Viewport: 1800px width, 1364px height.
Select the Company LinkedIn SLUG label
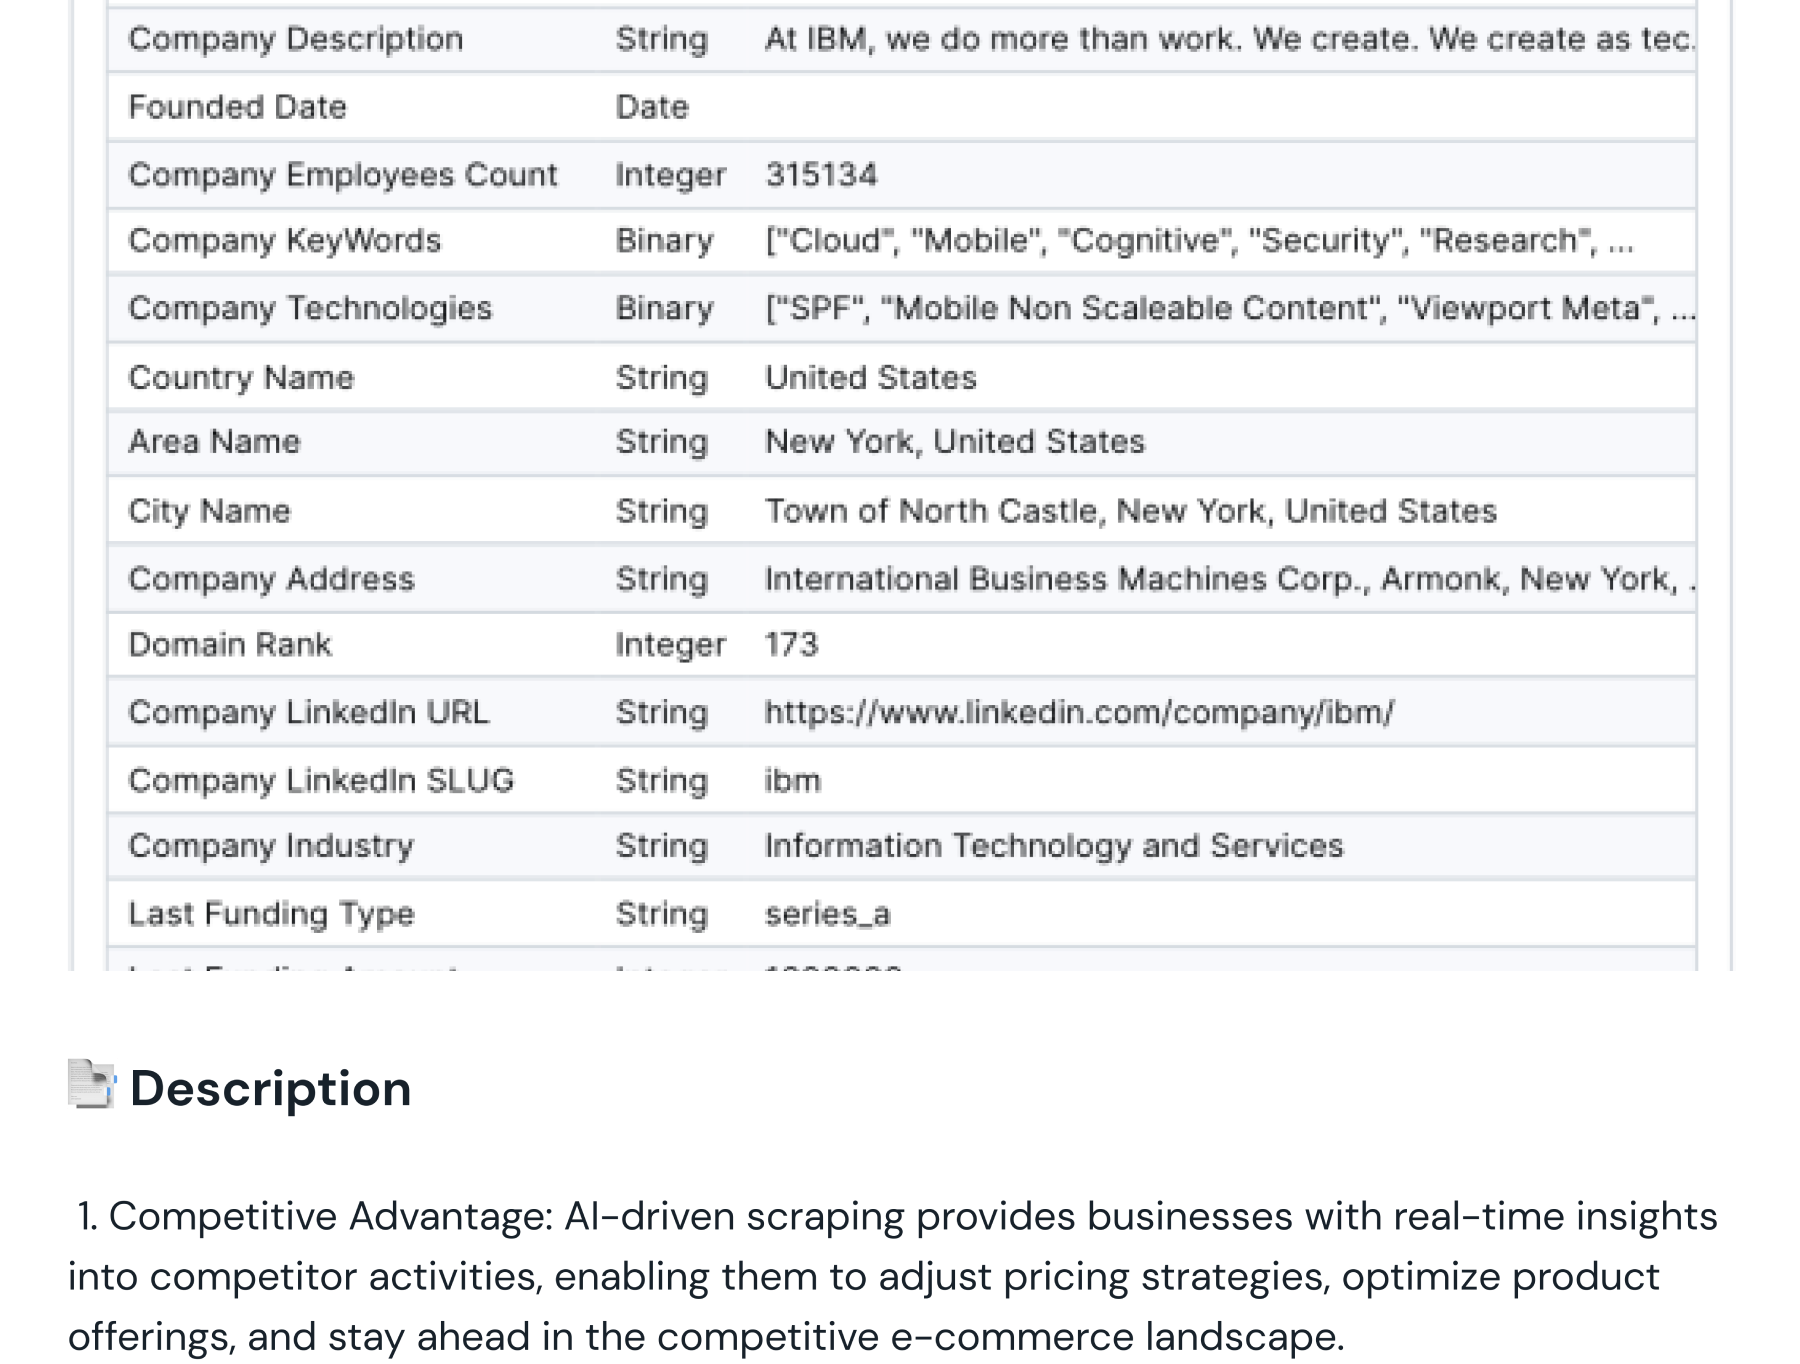[321, 781]
